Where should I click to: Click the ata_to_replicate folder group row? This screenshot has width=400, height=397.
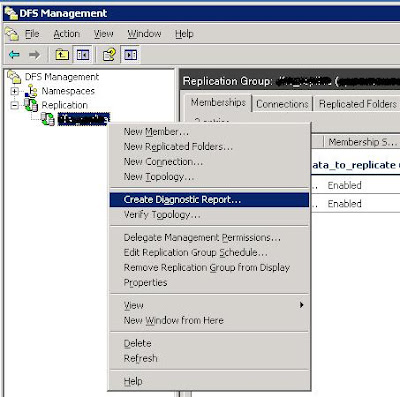tap(355, 165)
